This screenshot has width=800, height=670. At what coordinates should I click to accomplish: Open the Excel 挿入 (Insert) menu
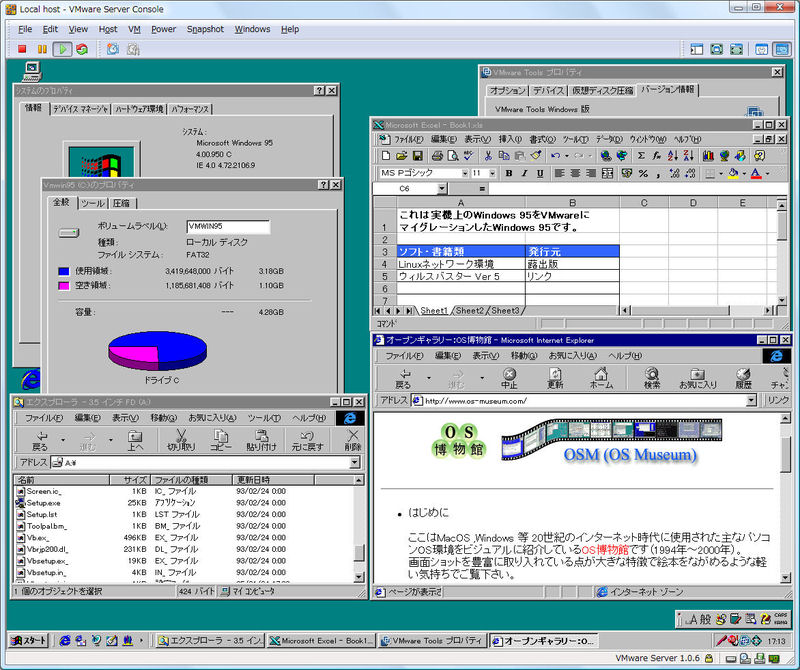(510, 139)
